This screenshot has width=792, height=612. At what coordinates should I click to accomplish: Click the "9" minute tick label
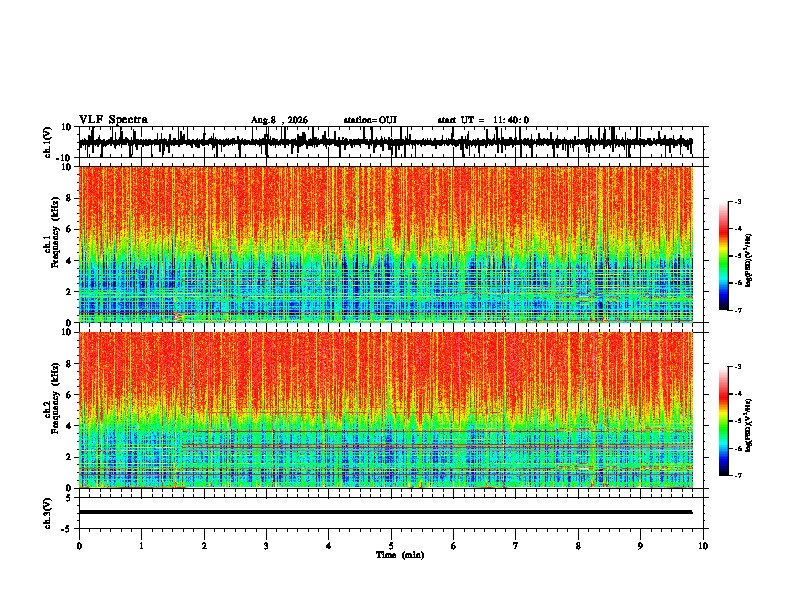tap(640, 546)
